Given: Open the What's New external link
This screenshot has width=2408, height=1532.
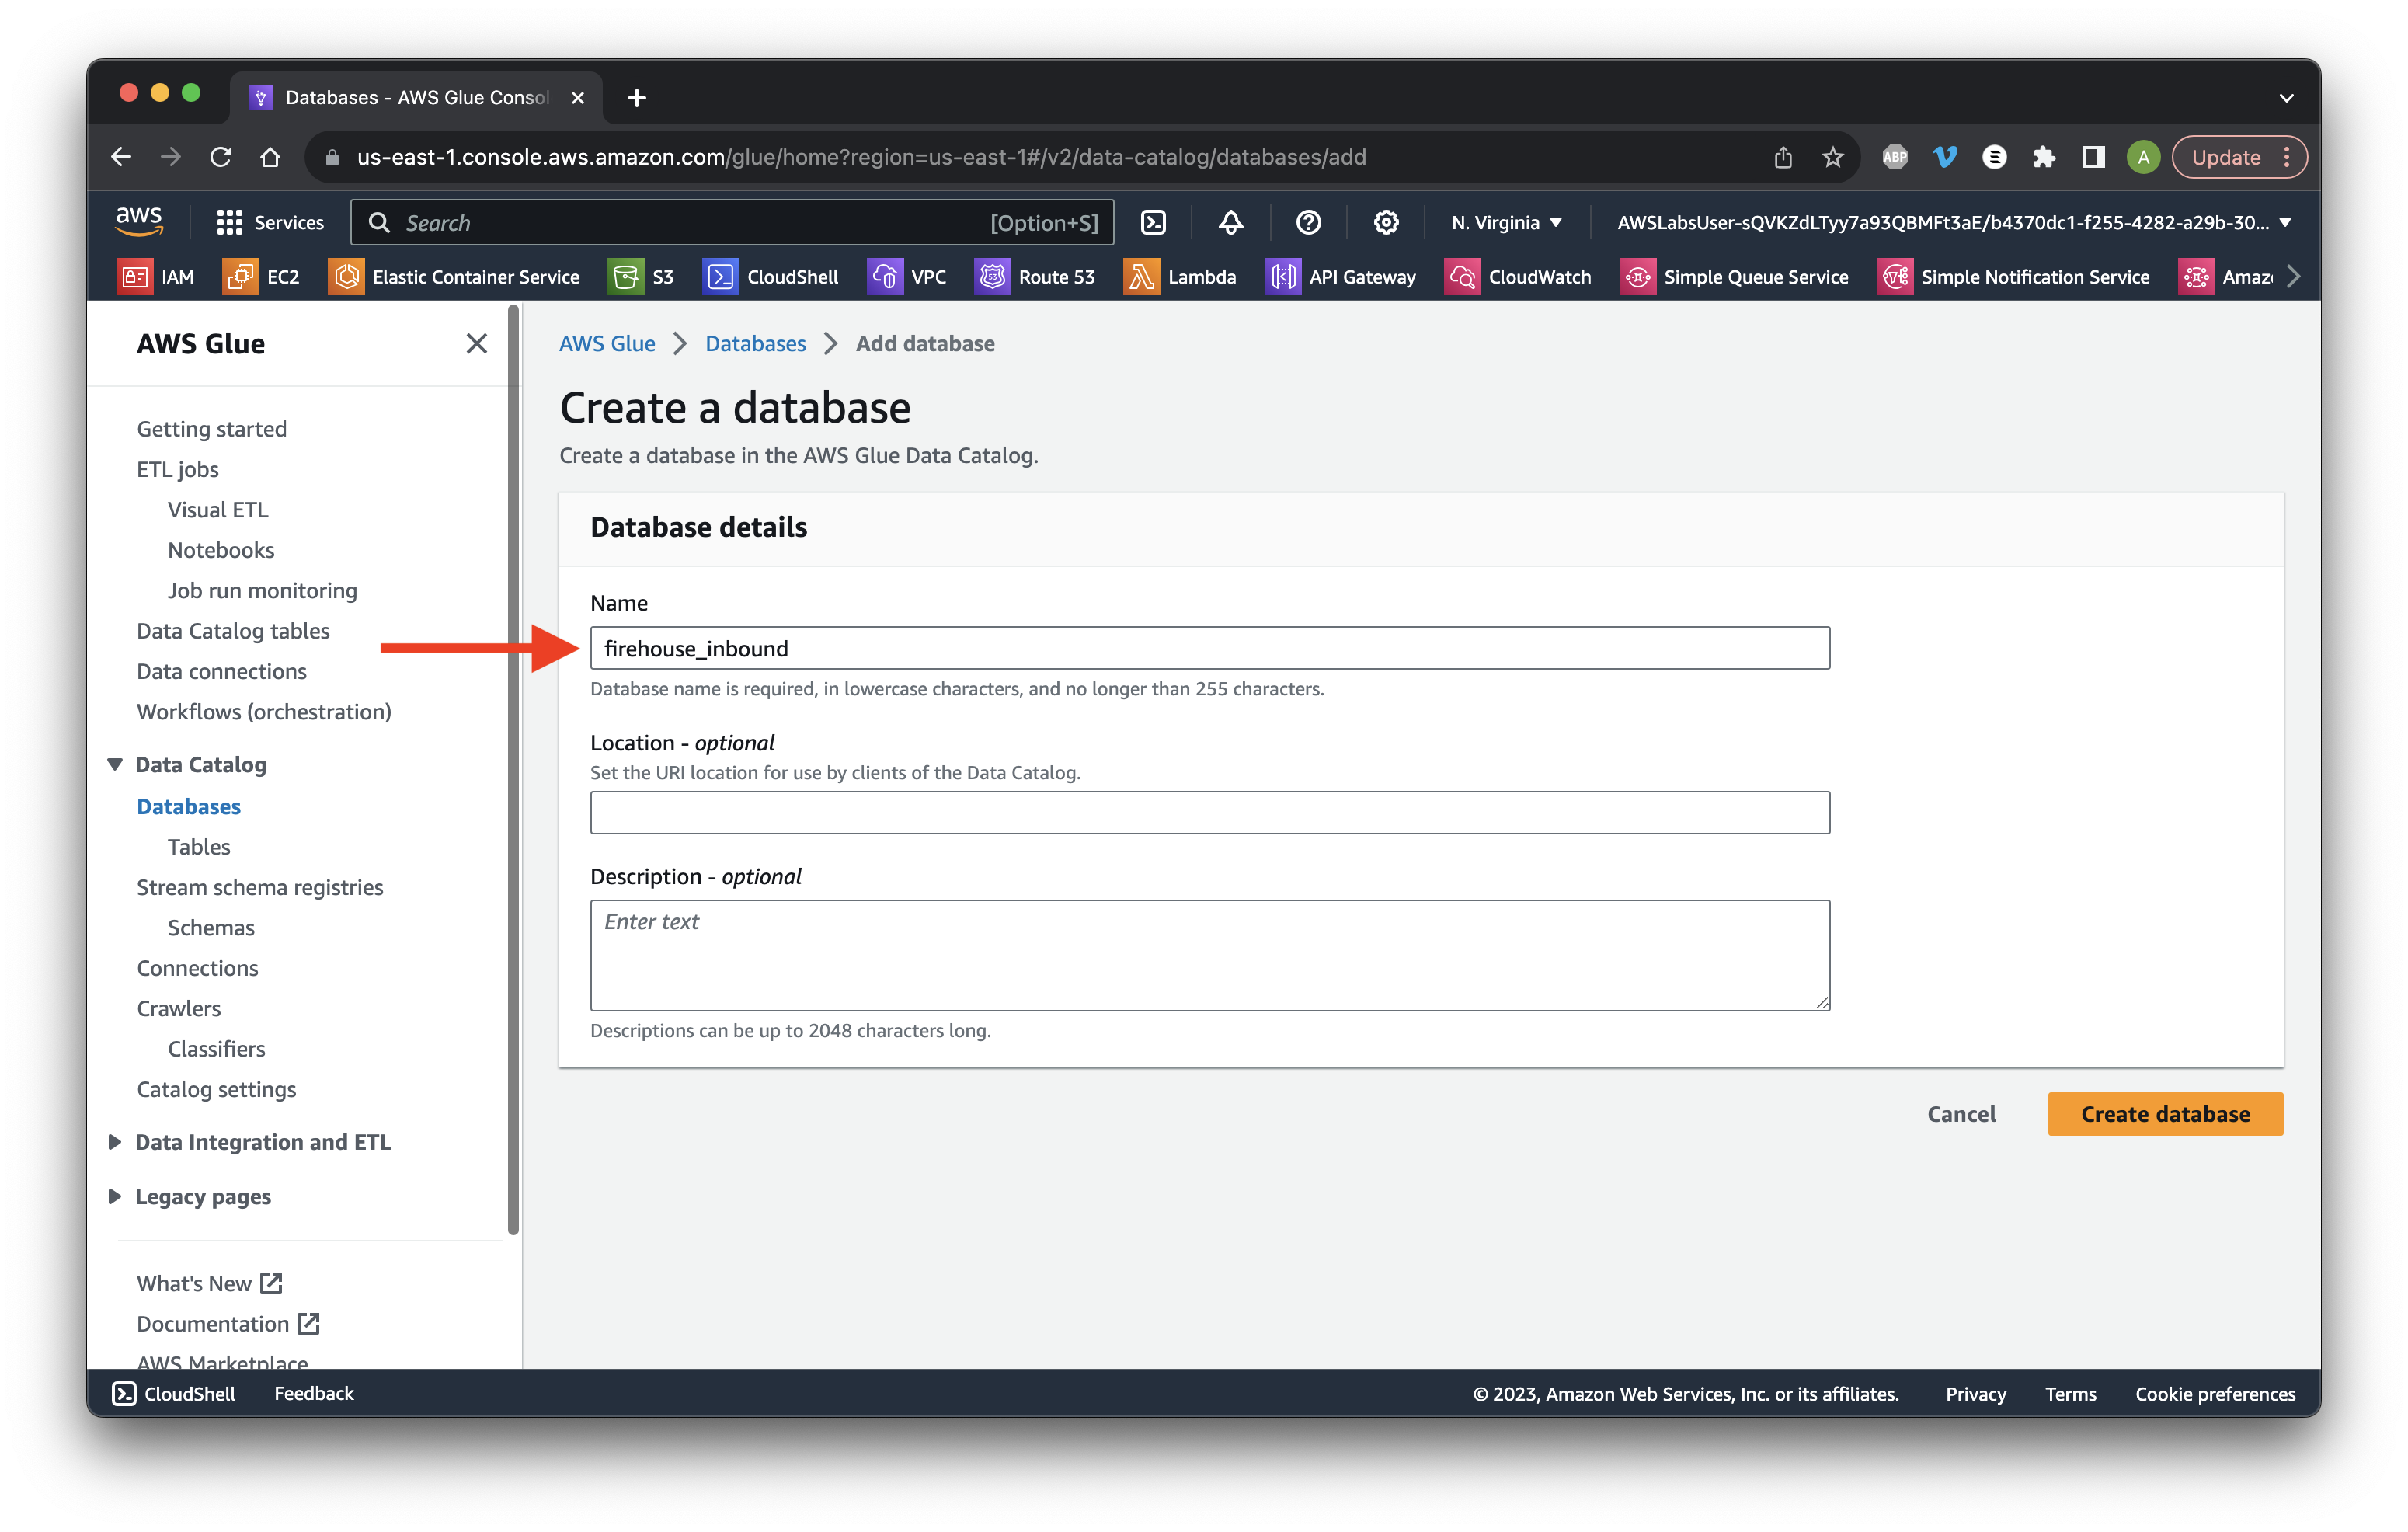Looking at the screenshot, I should pyautogui.click(x=209, y=1283).
